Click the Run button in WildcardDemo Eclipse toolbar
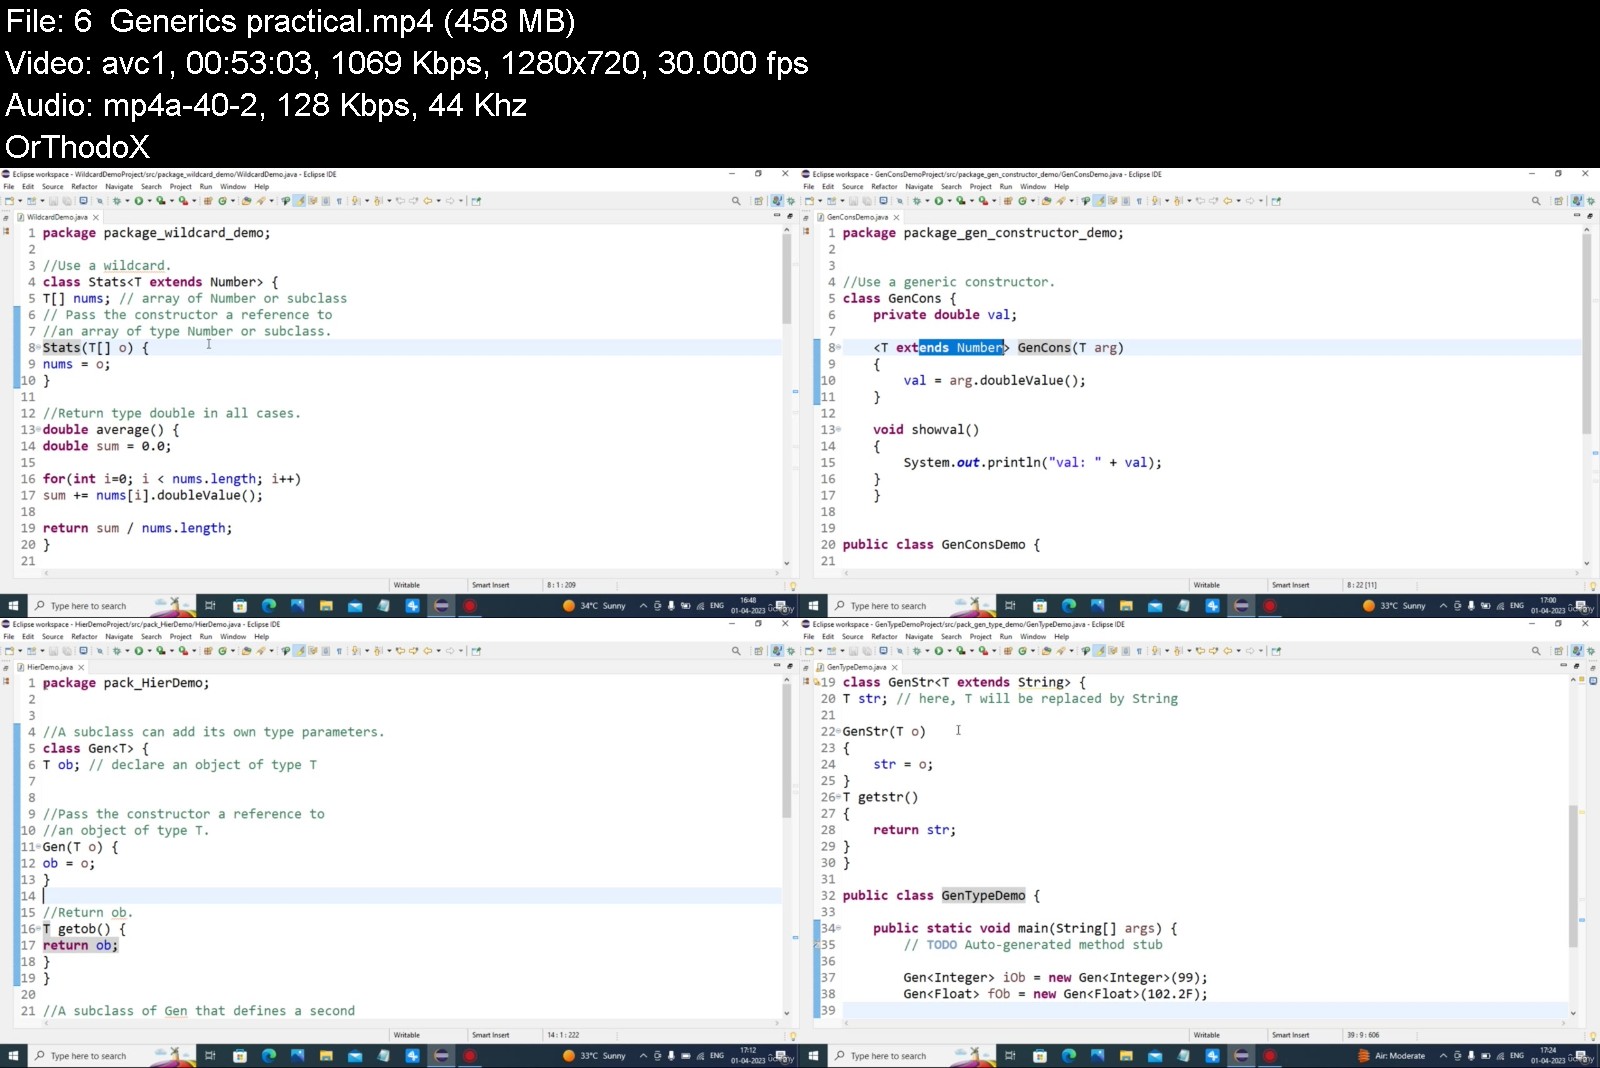The width and height of the screenshot is (1600, 1068). (139, 200)
